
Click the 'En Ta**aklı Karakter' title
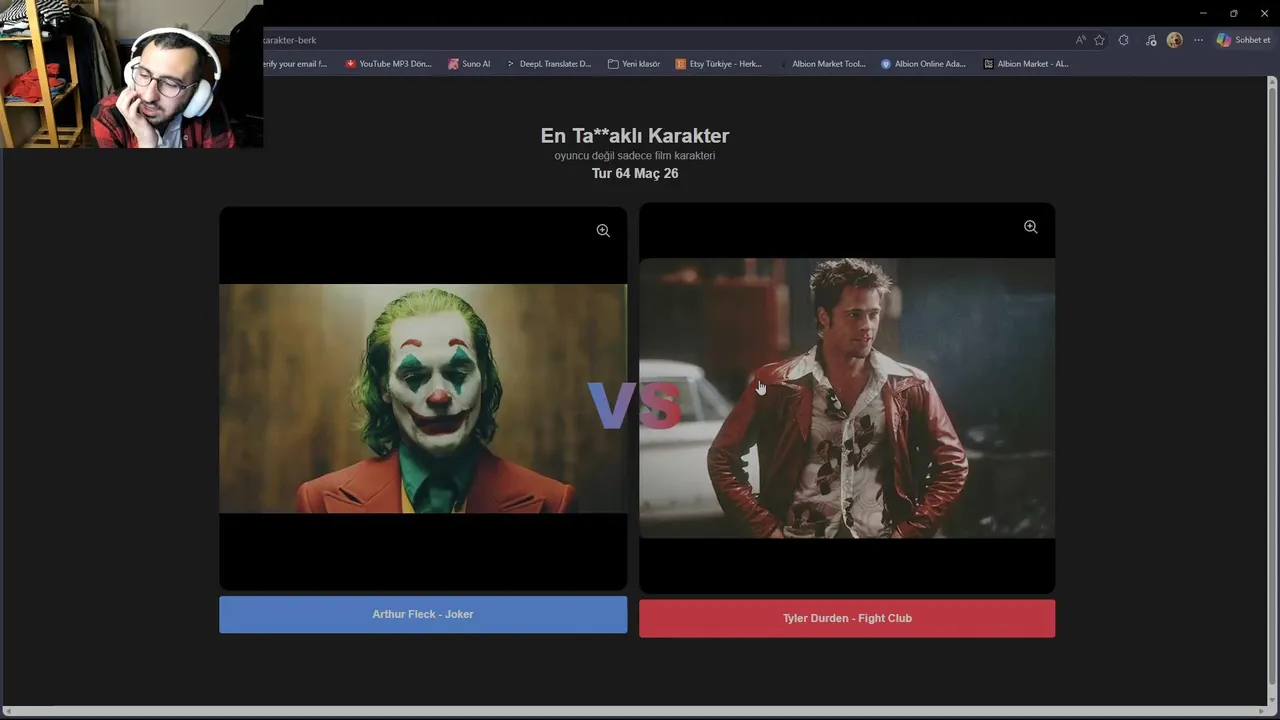[x=635, y=135]
